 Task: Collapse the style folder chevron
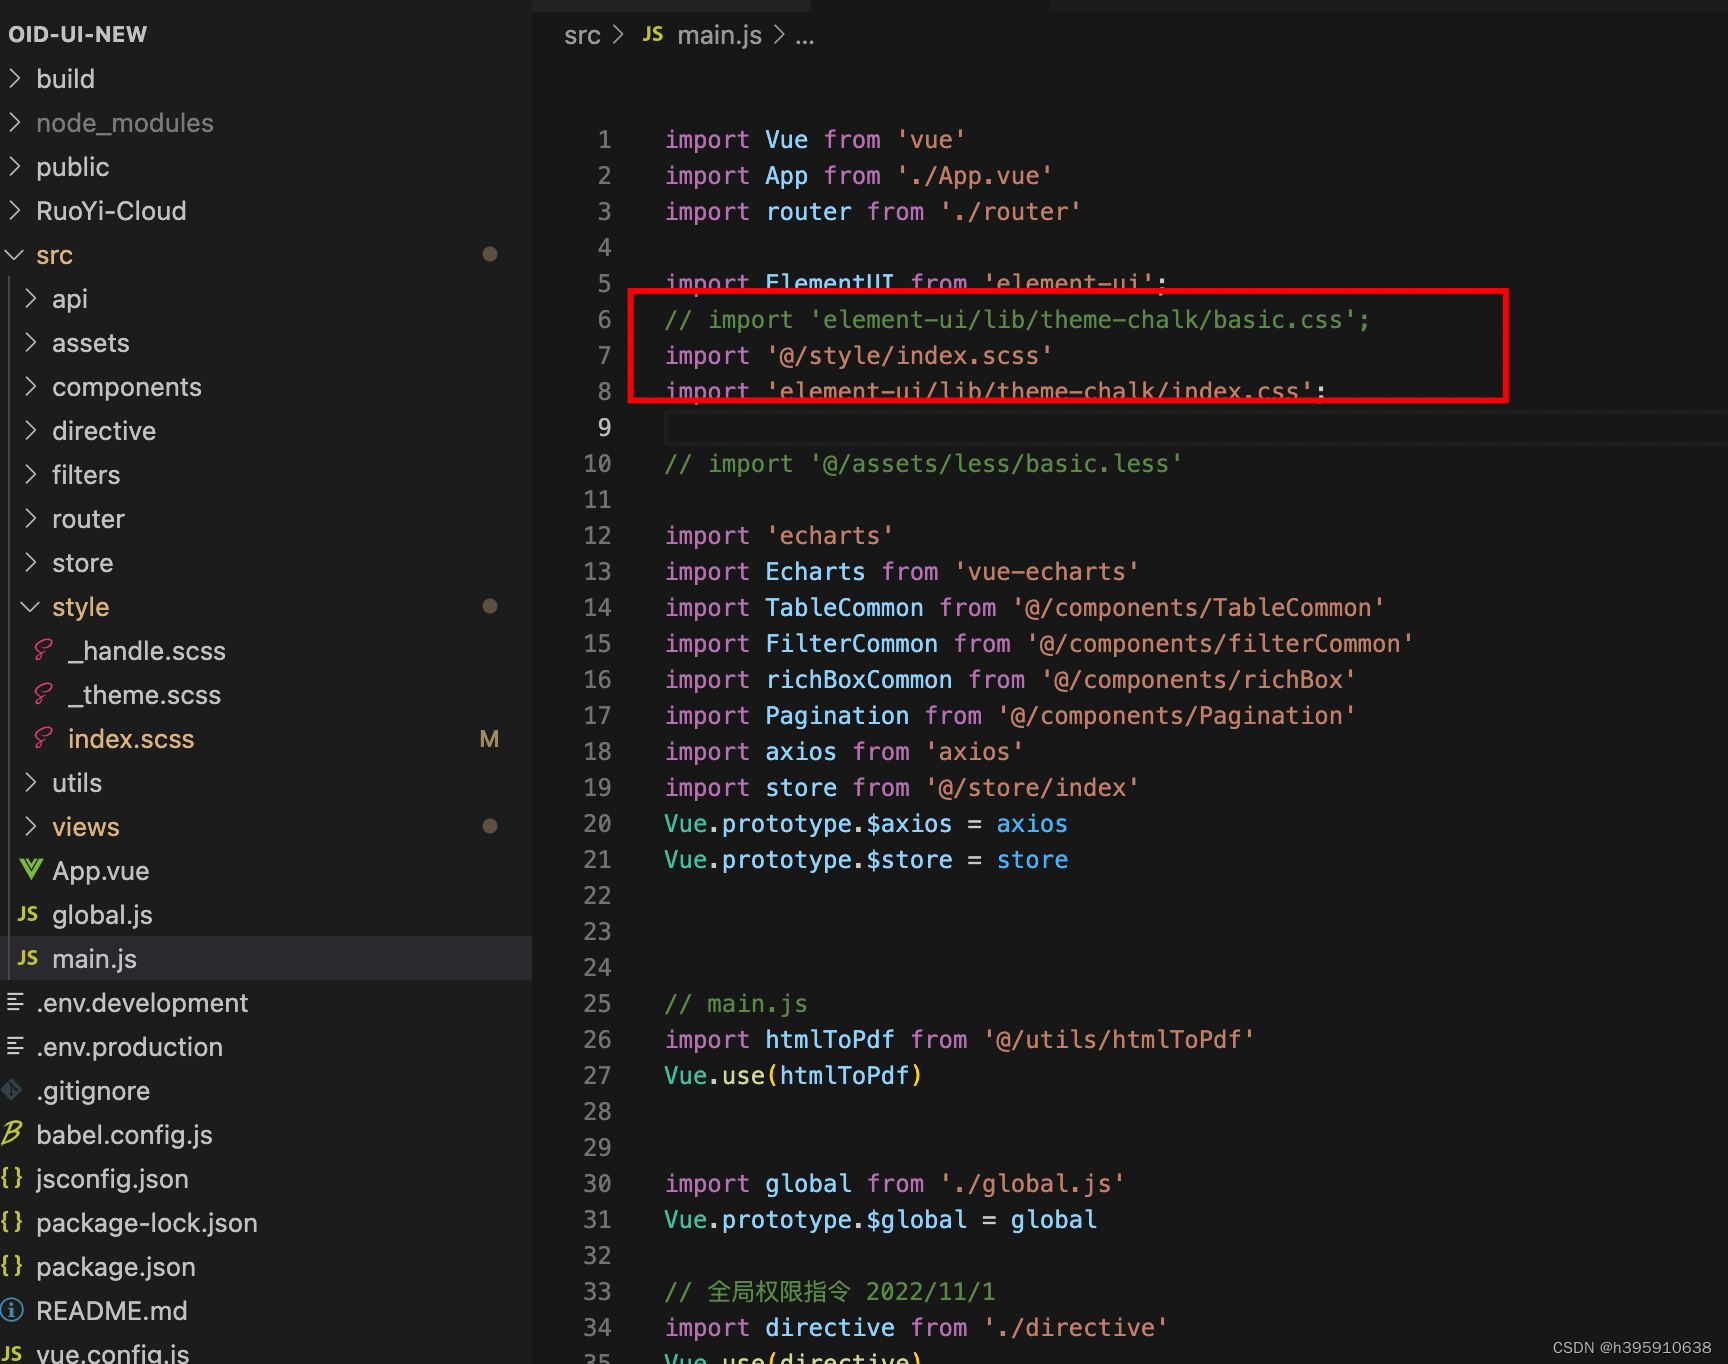pos(30,606)
